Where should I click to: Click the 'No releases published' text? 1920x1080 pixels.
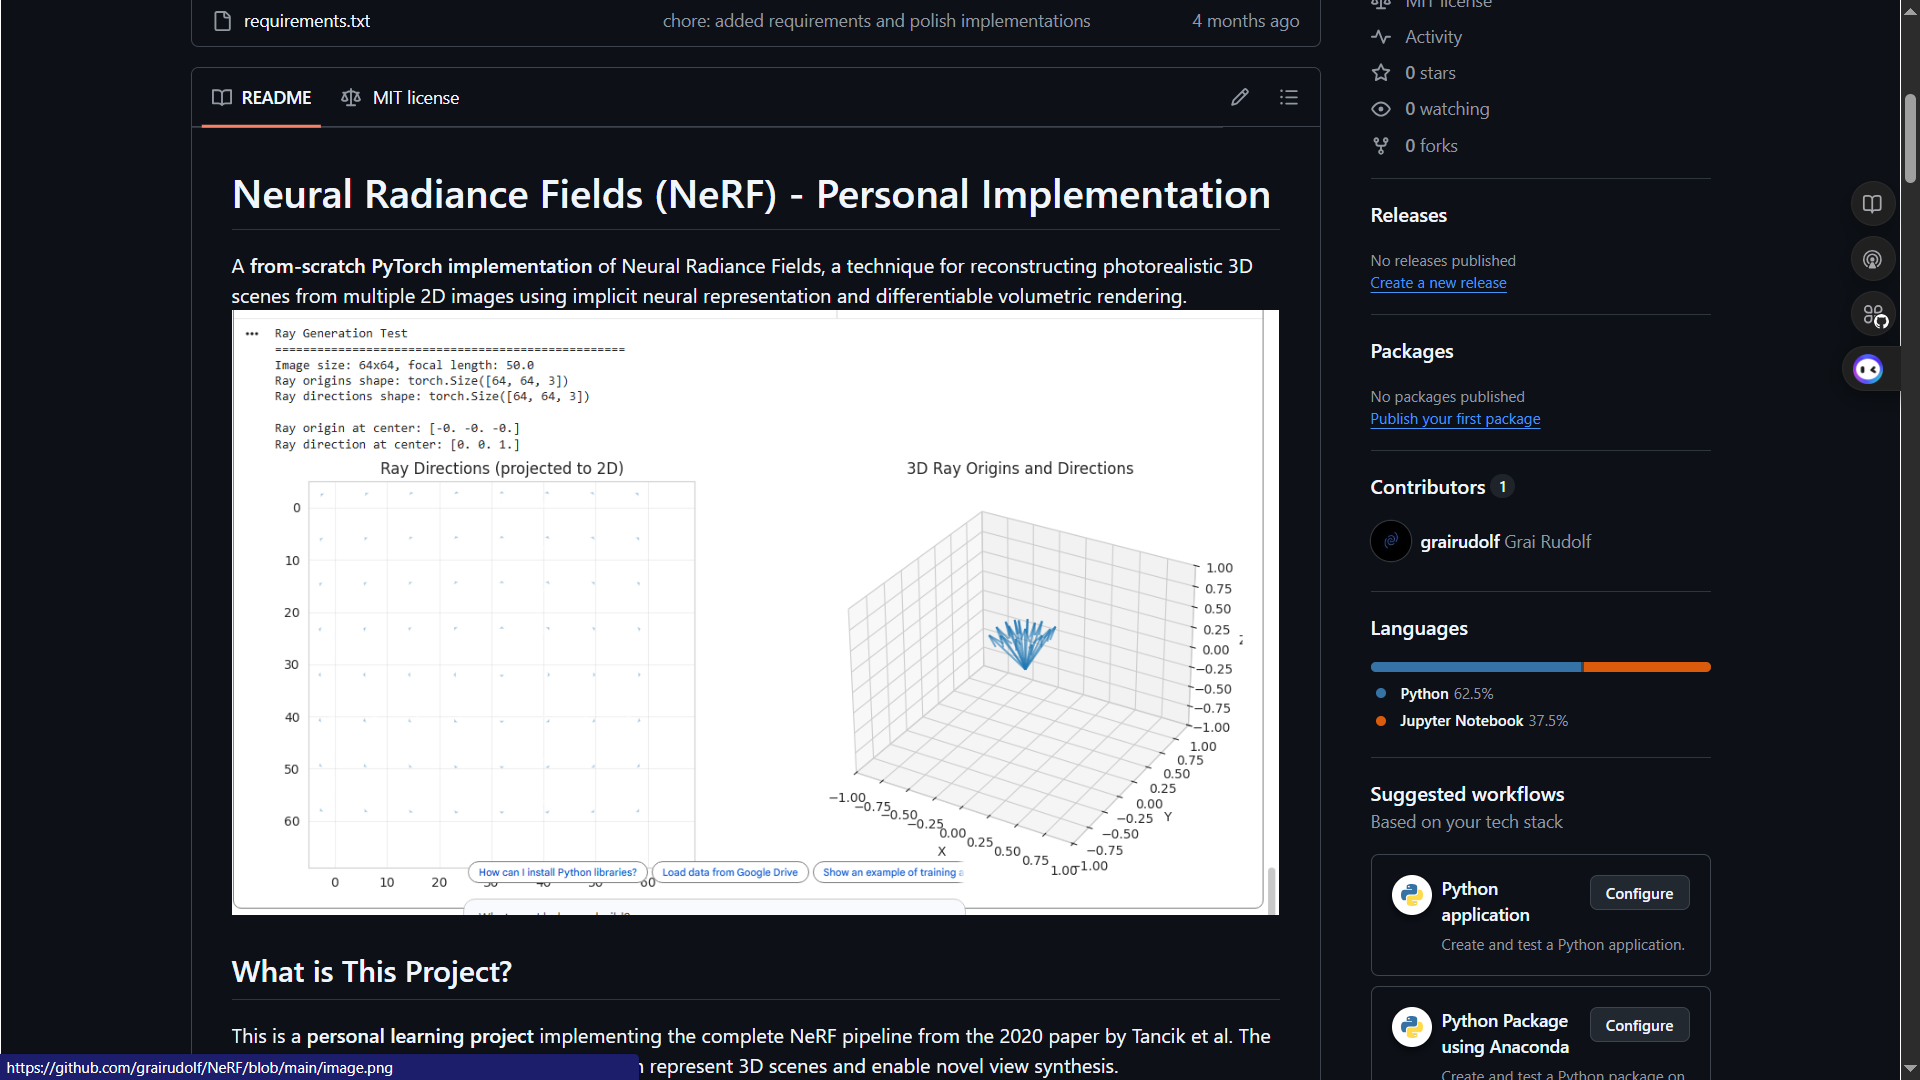[1443, 261]
